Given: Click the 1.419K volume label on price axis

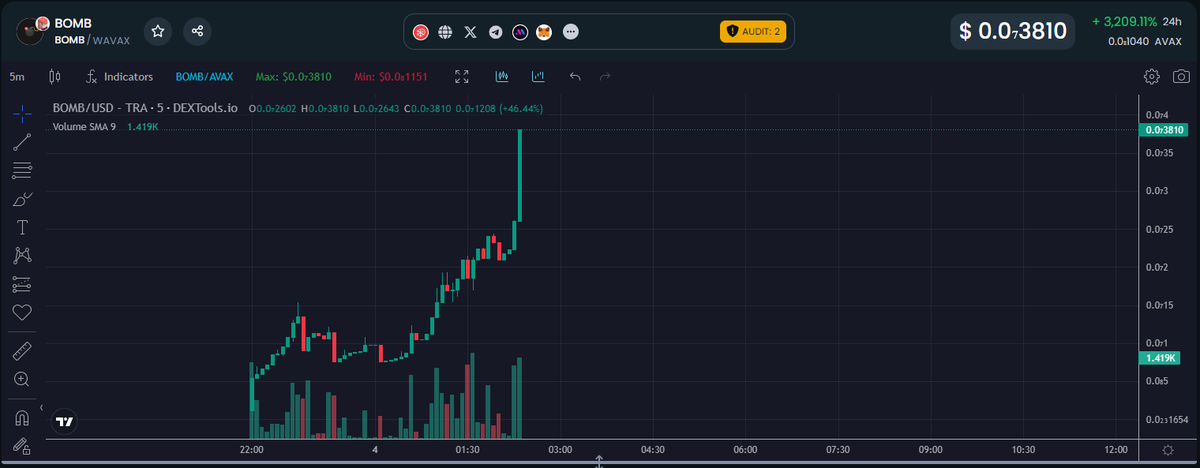Looking at the screenshot, I should tap(1161, 358).
